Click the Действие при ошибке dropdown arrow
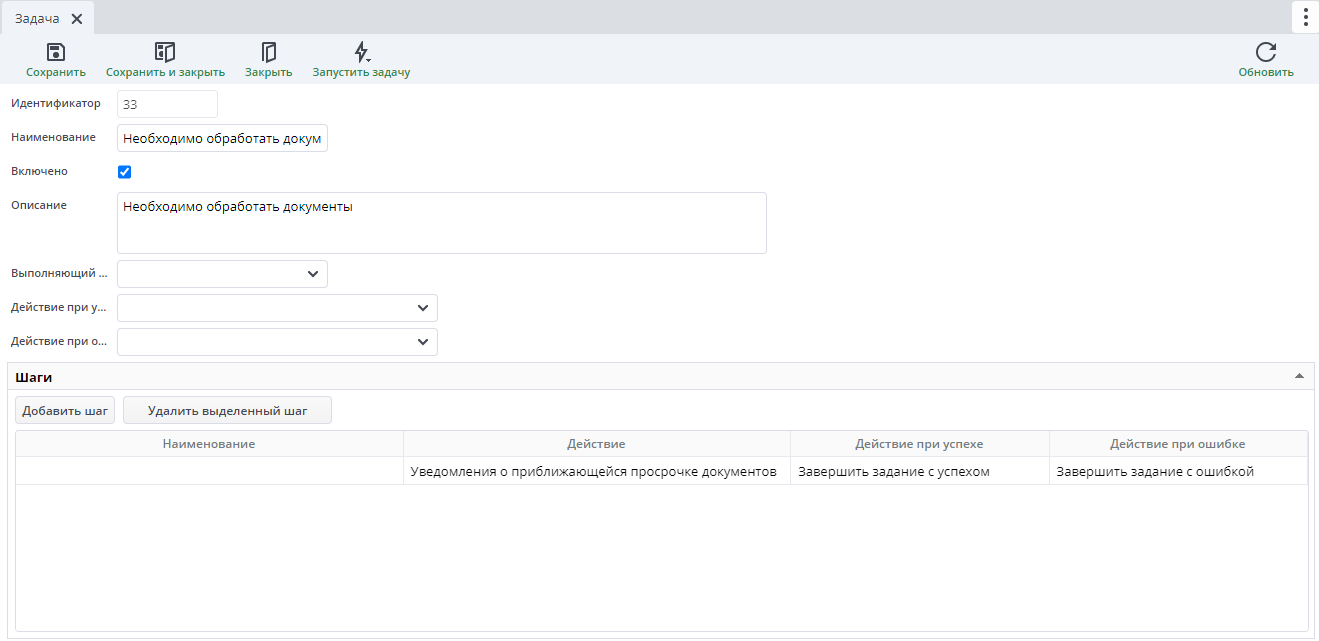 [x=423, y=341]
